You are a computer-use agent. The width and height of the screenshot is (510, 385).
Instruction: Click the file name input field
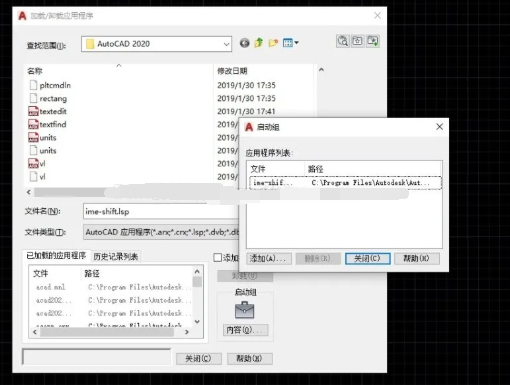[161, 211]
